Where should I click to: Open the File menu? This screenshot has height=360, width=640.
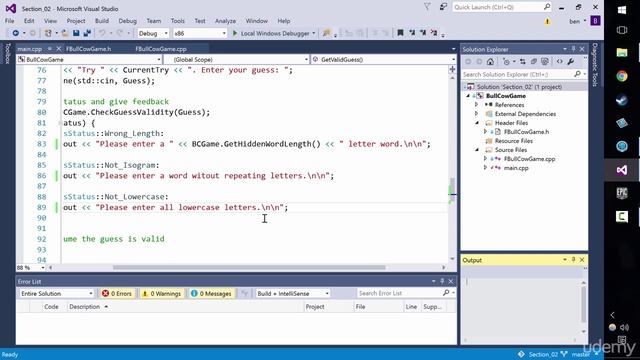pos(9,21)
